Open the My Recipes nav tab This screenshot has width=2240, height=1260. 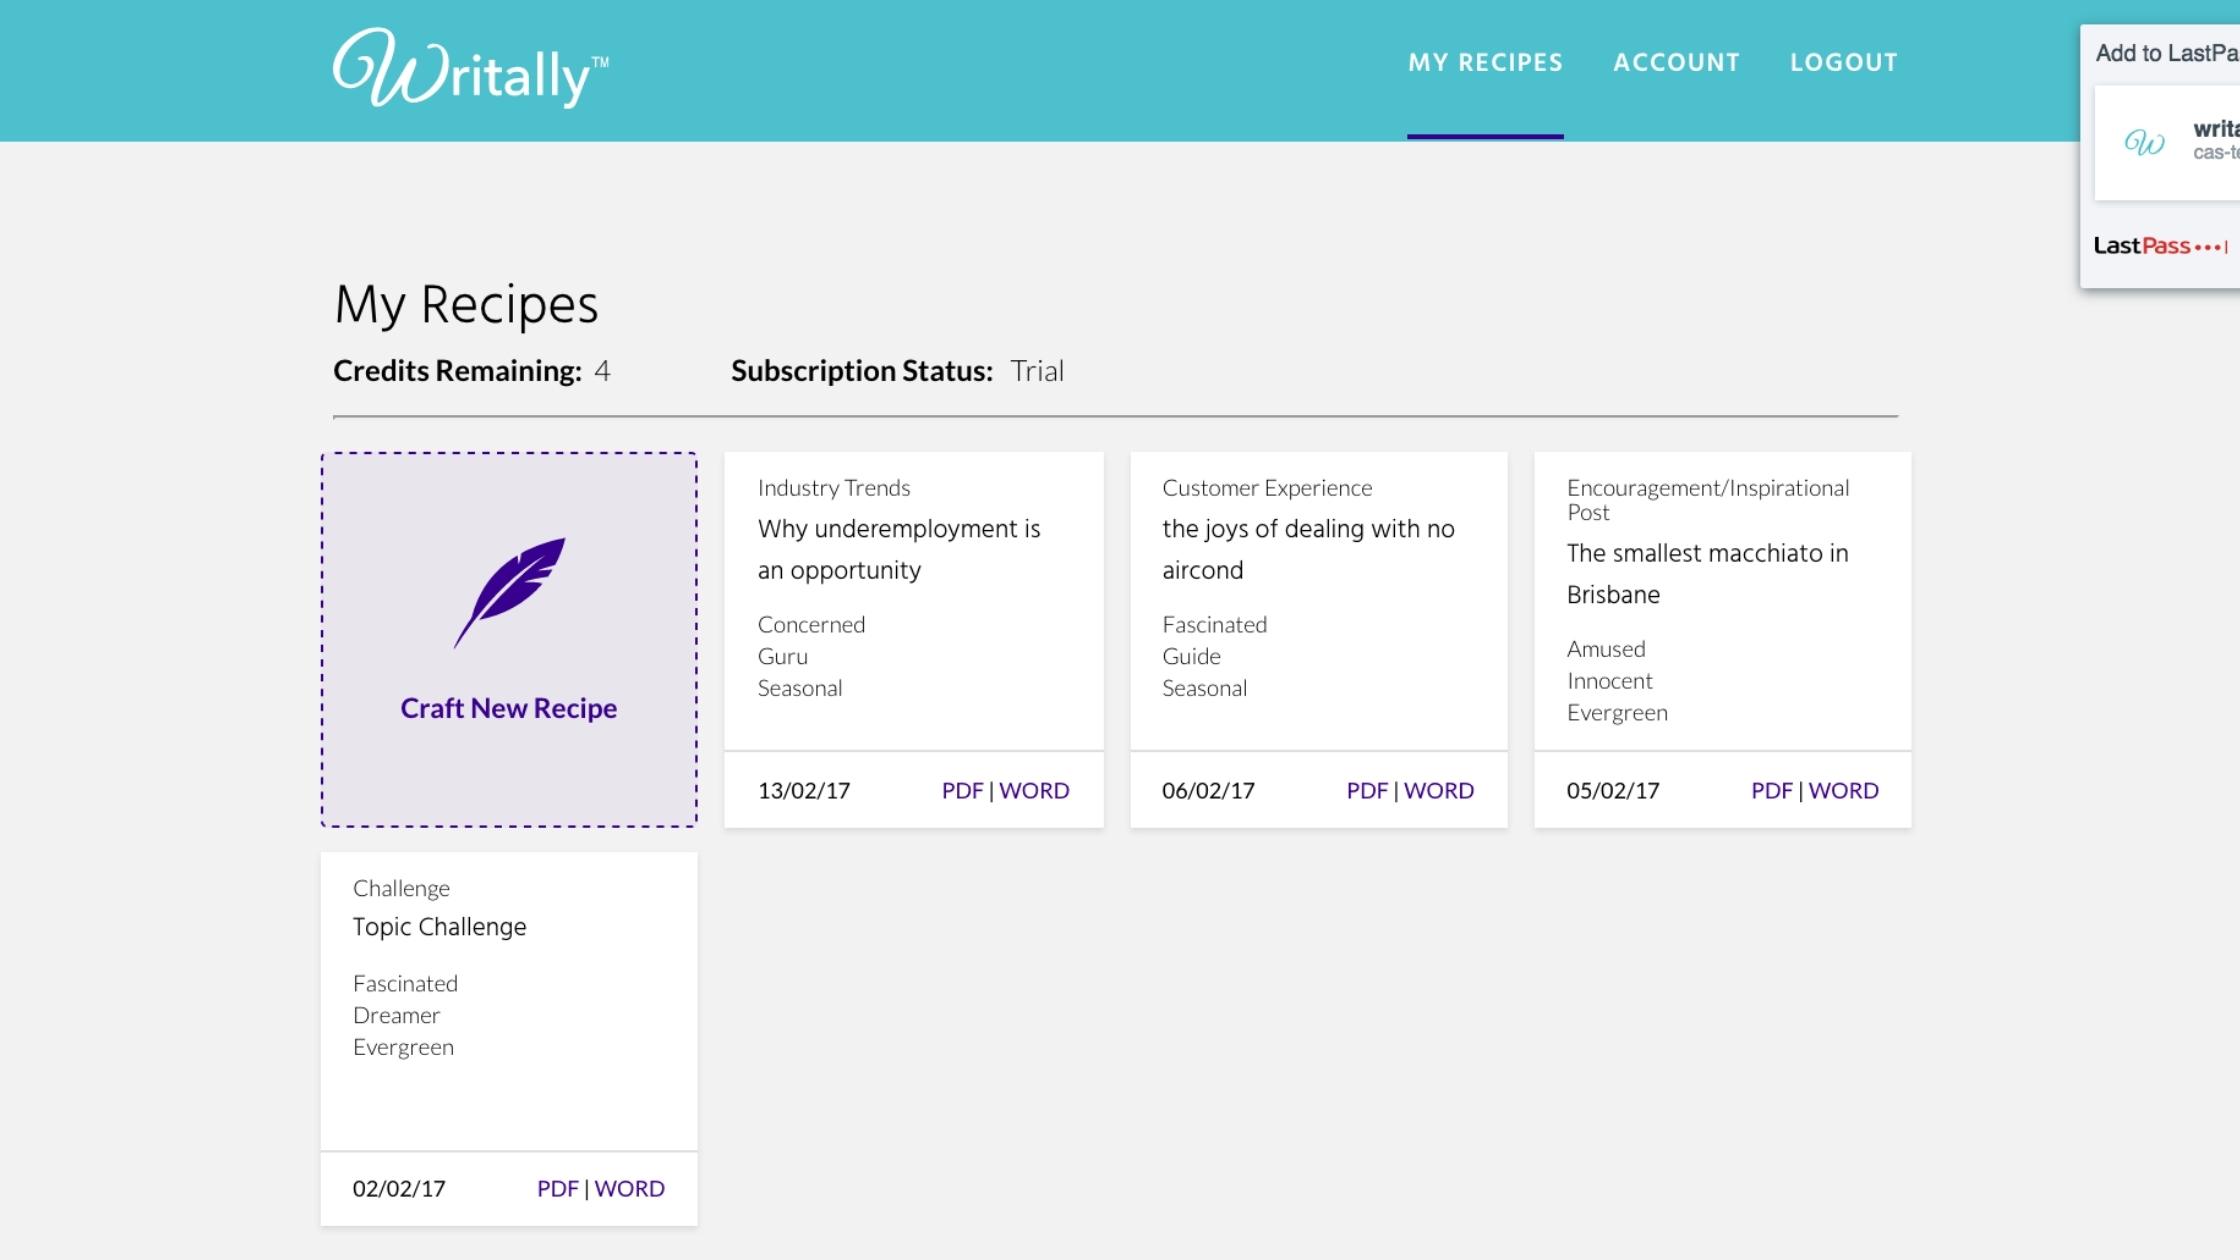[x=1485, y=62]
